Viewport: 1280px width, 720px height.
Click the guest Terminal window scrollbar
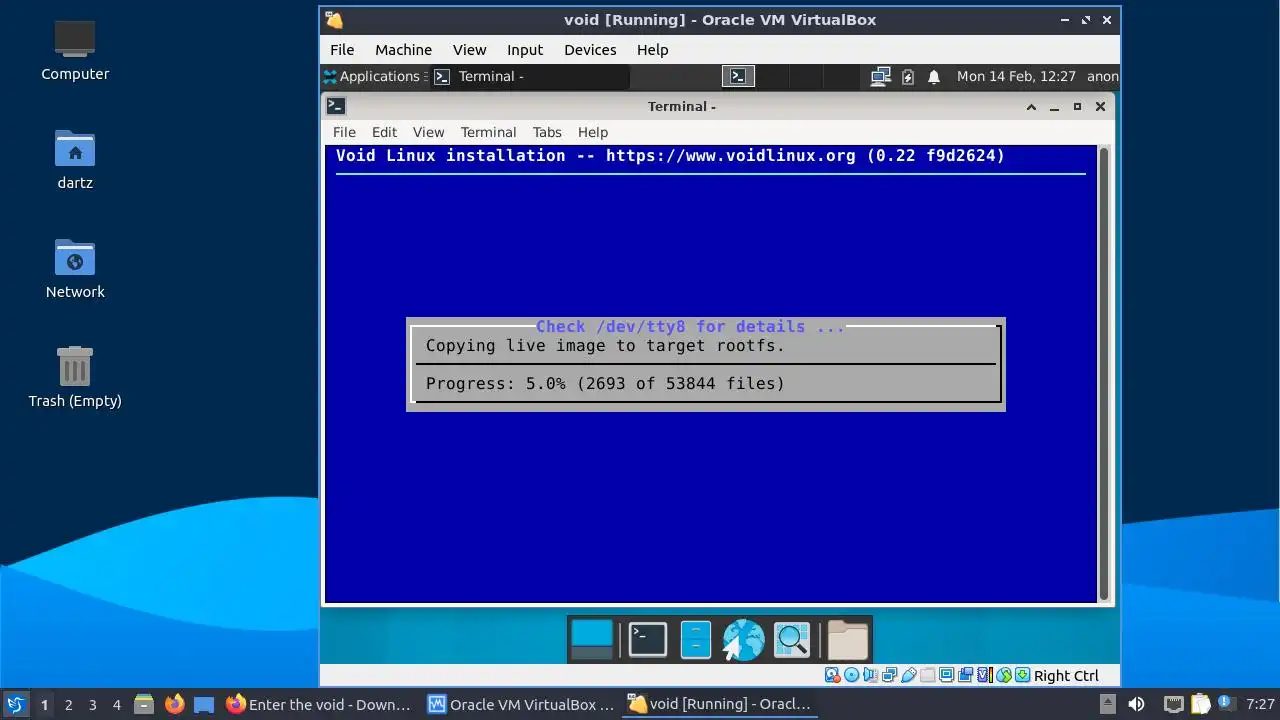tap(1105, 374)
